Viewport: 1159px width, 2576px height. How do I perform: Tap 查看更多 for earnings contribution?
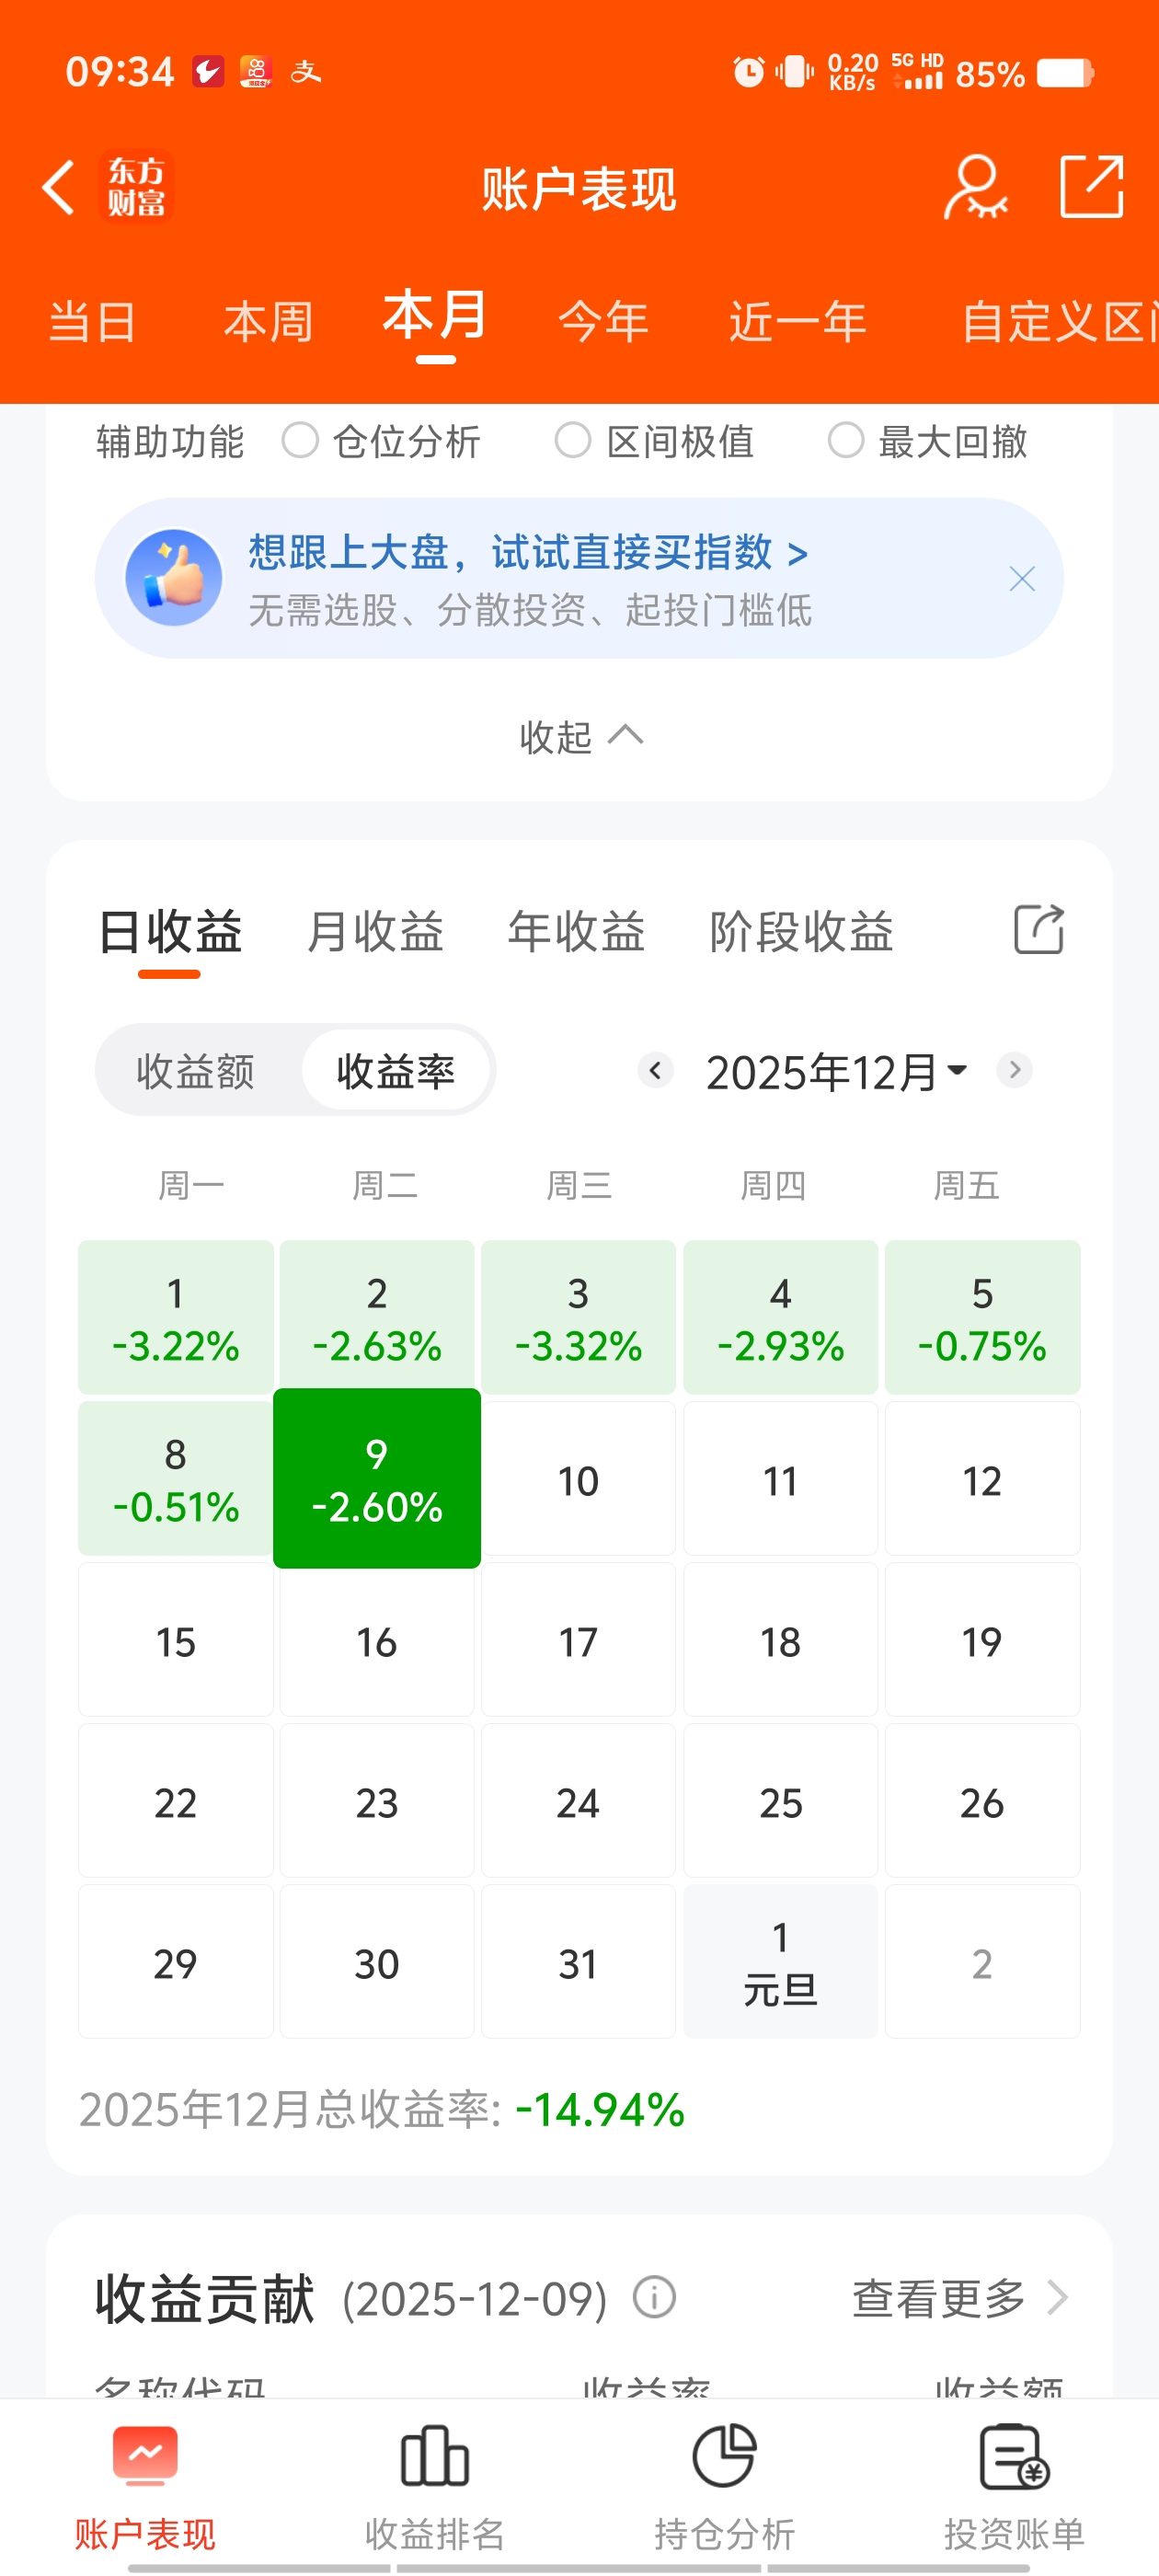tap(958, 2298)
